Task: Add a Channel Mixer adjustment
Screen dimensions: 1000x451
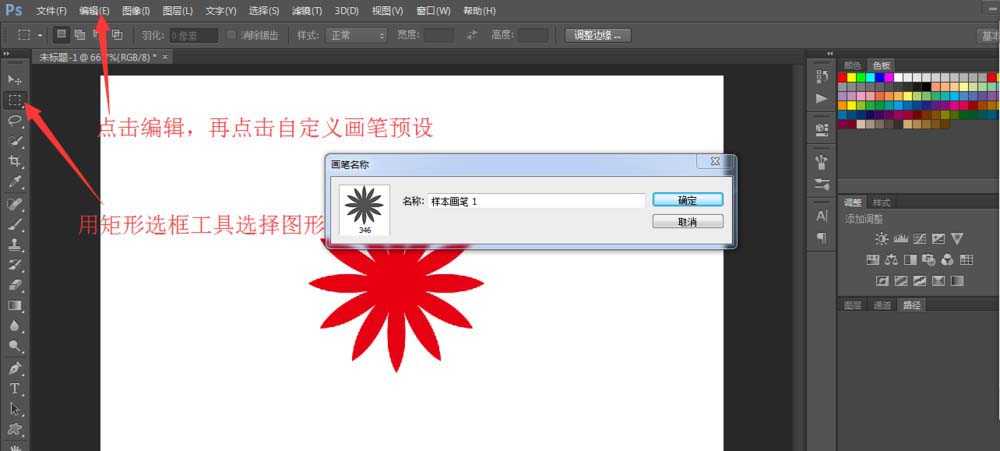Action: pyautogui.click(x=948, y=260)
